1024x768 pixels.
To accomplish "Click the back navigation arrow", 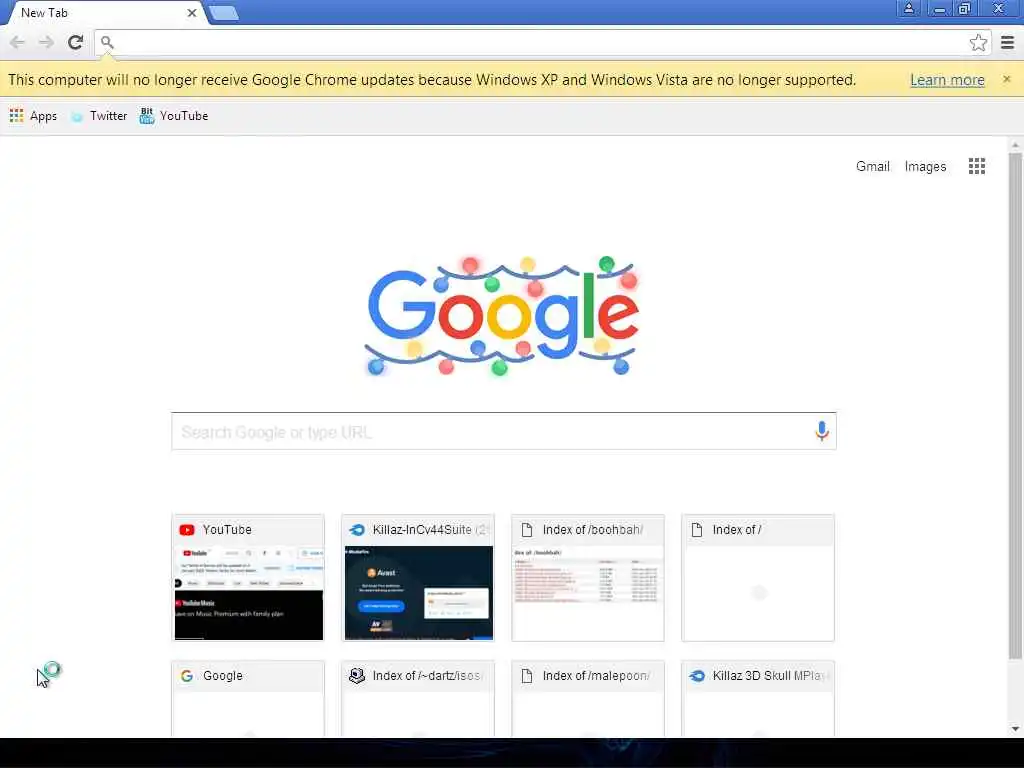I will [17, 42].
